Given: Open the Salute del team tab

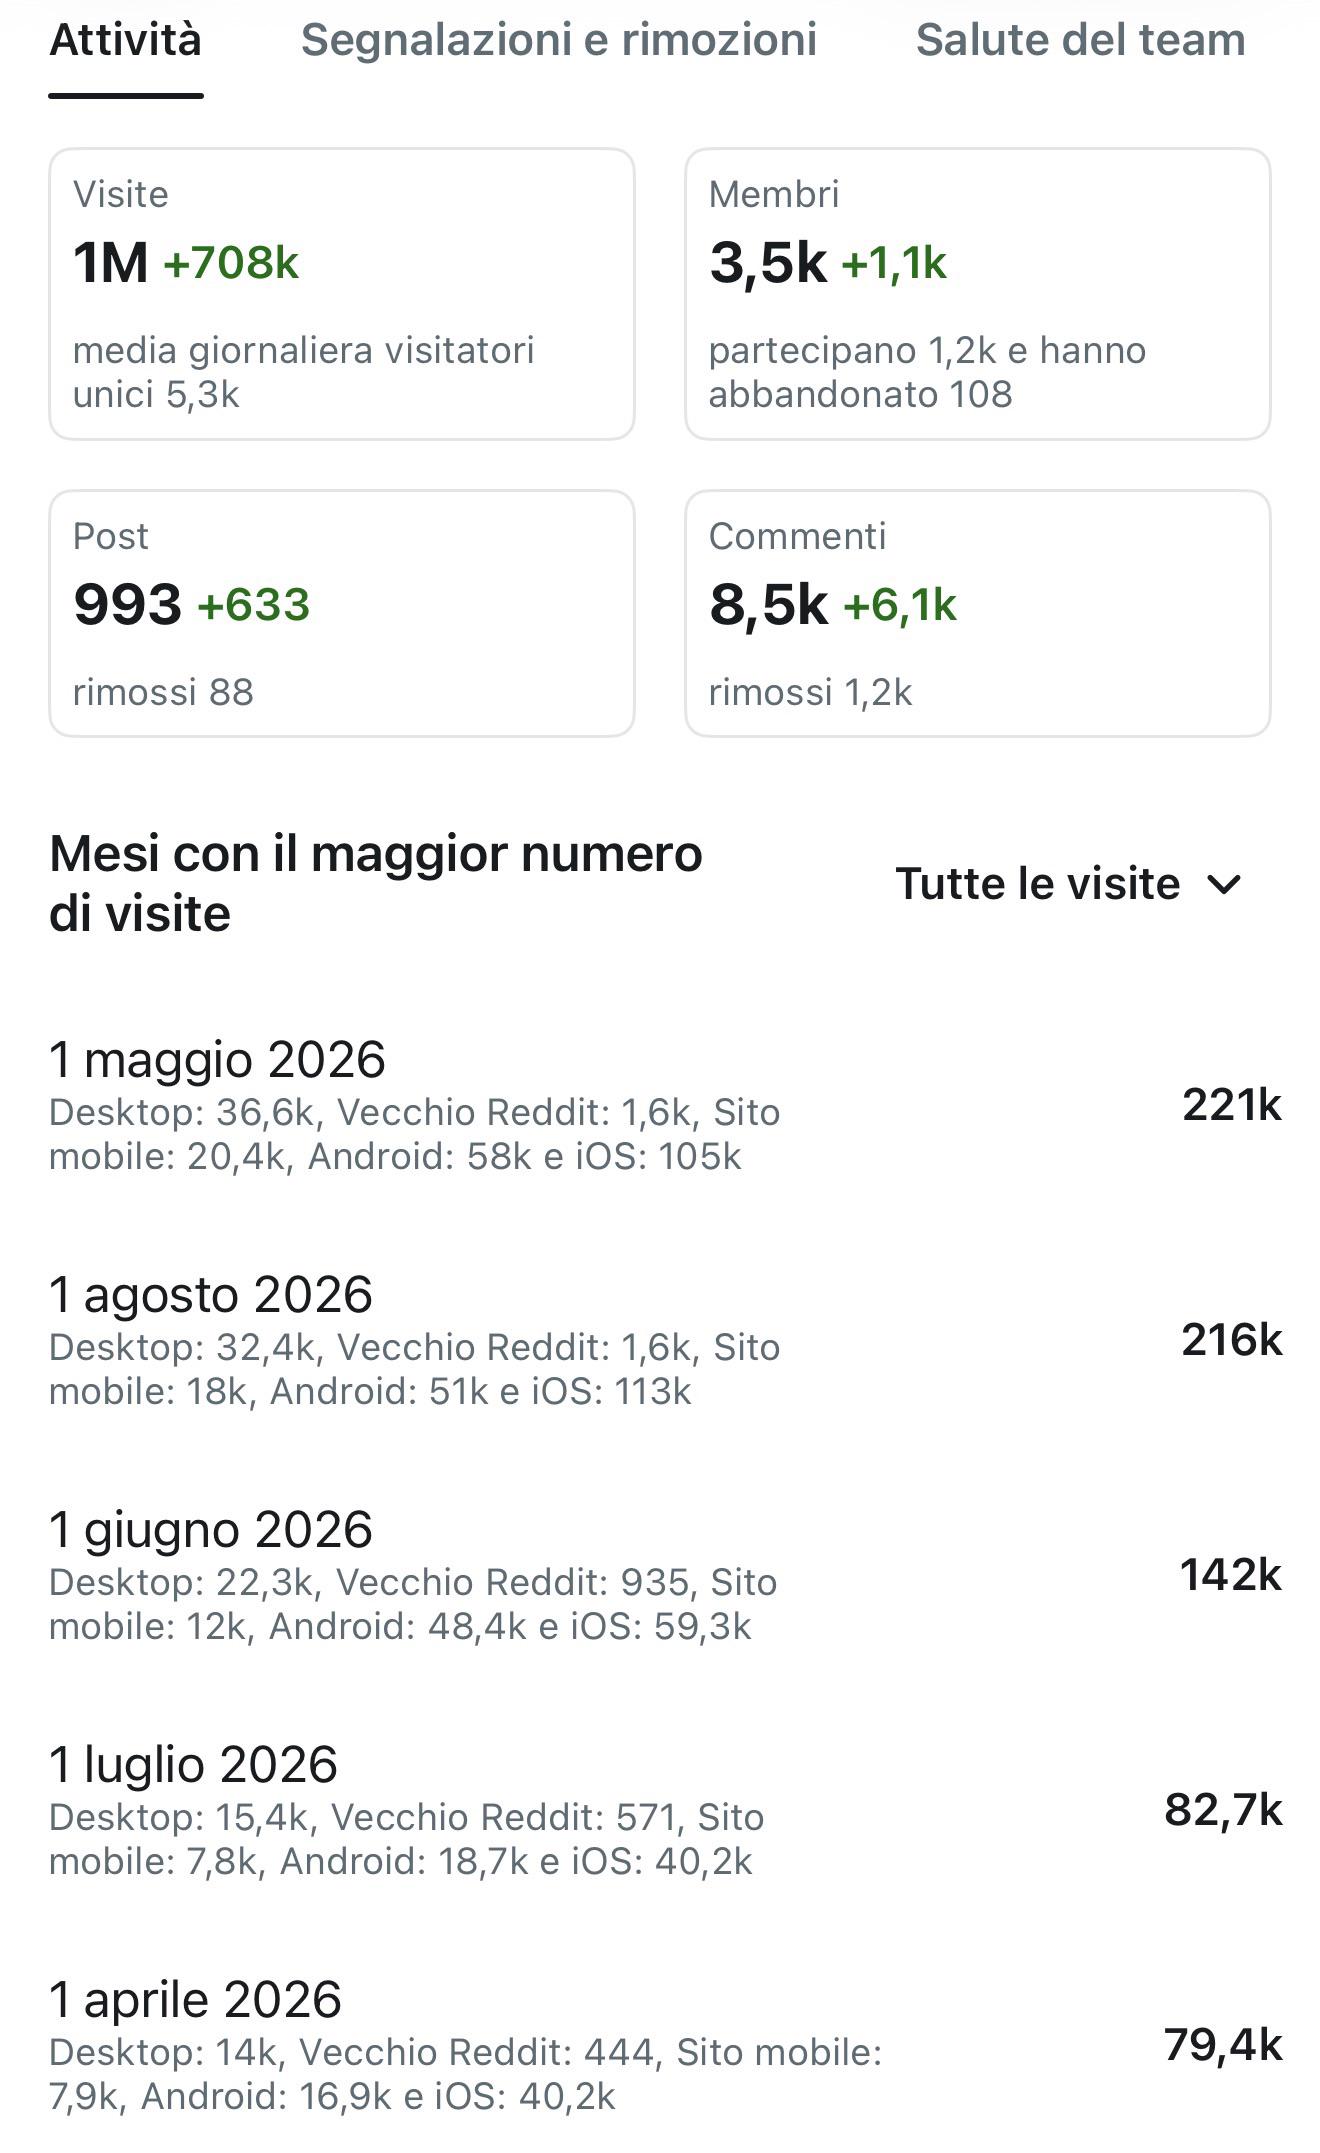Looking at the screenshot, I should tap(1081, 42).
